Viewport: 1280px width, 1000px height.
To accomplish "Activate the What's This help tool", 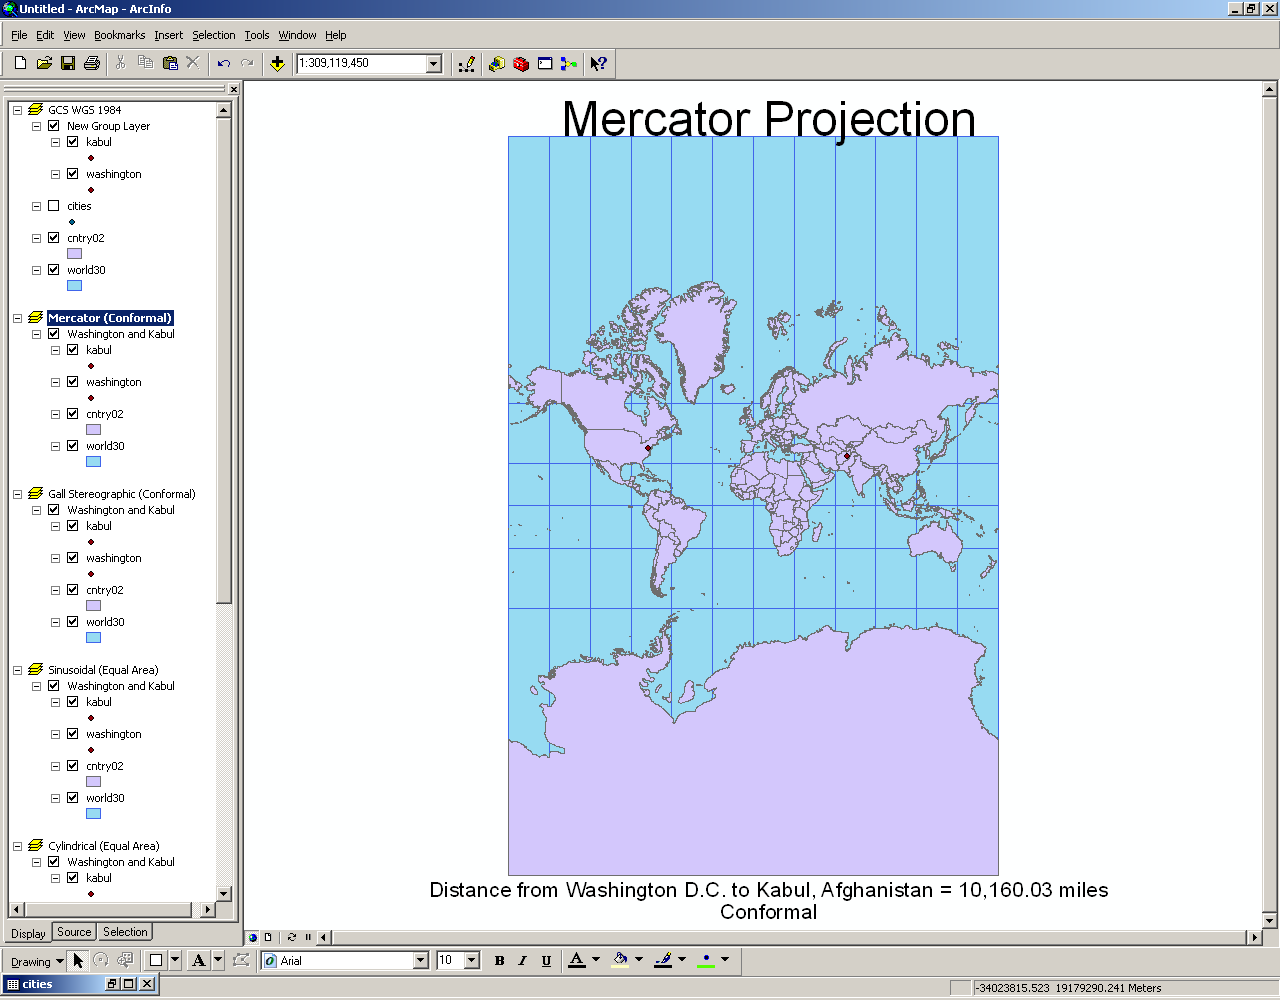I will pyautogui.click(x=598, y=63).
